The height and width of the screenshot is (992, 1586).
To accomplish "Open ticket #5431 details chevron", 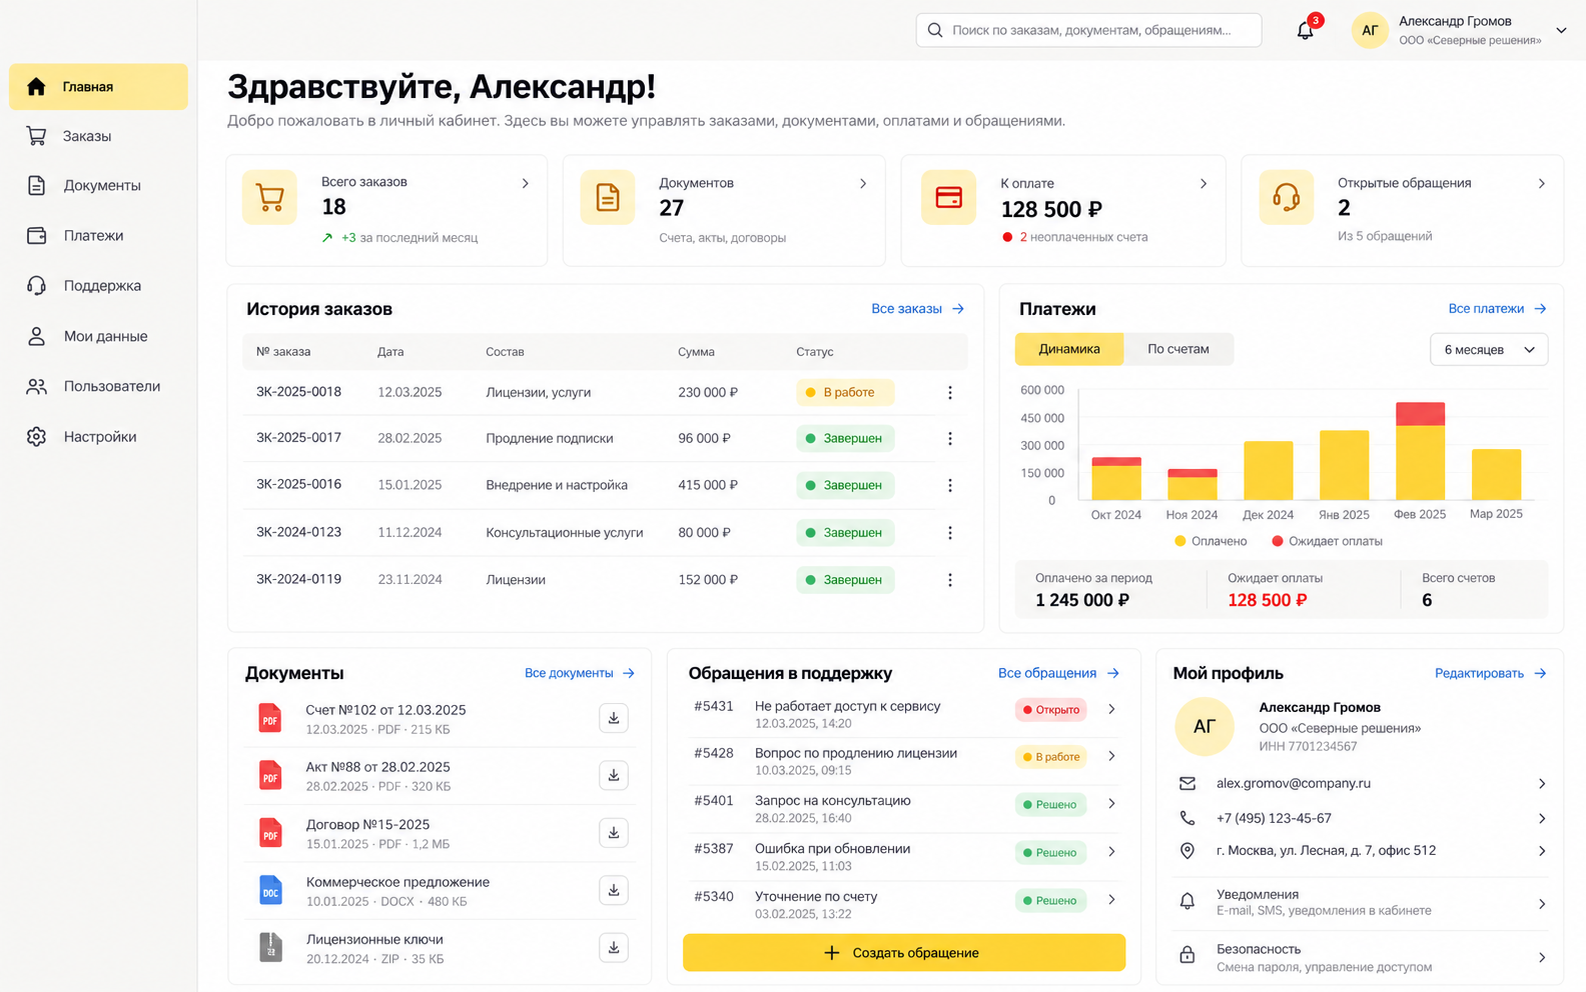I will pos(1112,709).
